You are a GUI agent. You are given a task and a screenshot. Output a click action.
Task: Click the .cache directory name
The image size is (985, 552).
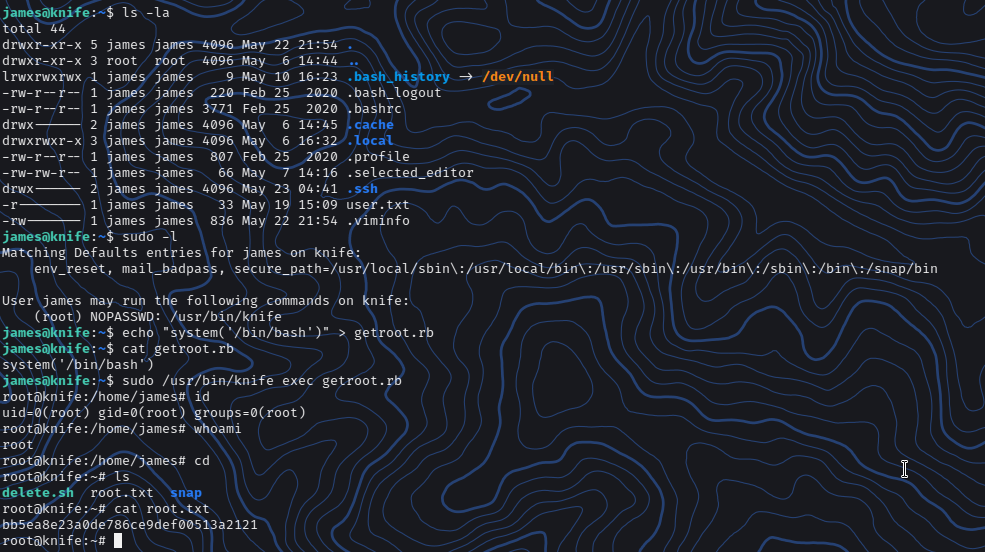click(x=370, y=125)
